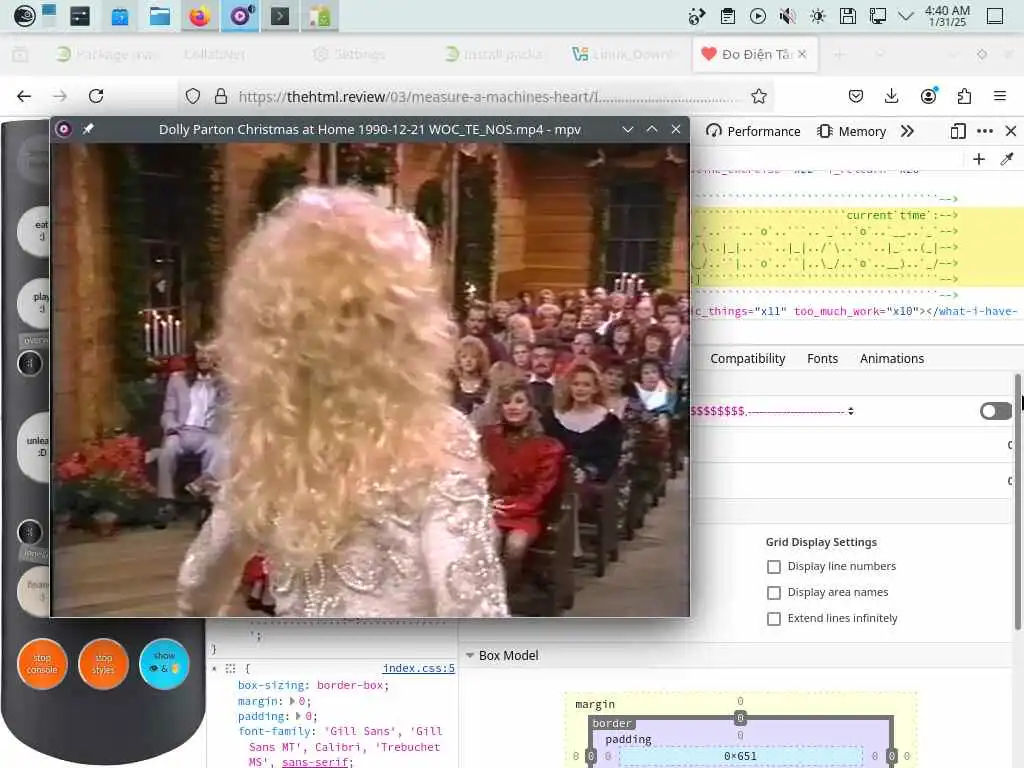
Task: Select the Compatibility inspector tab
Action: pyautogui.click(x=748, y=359)
